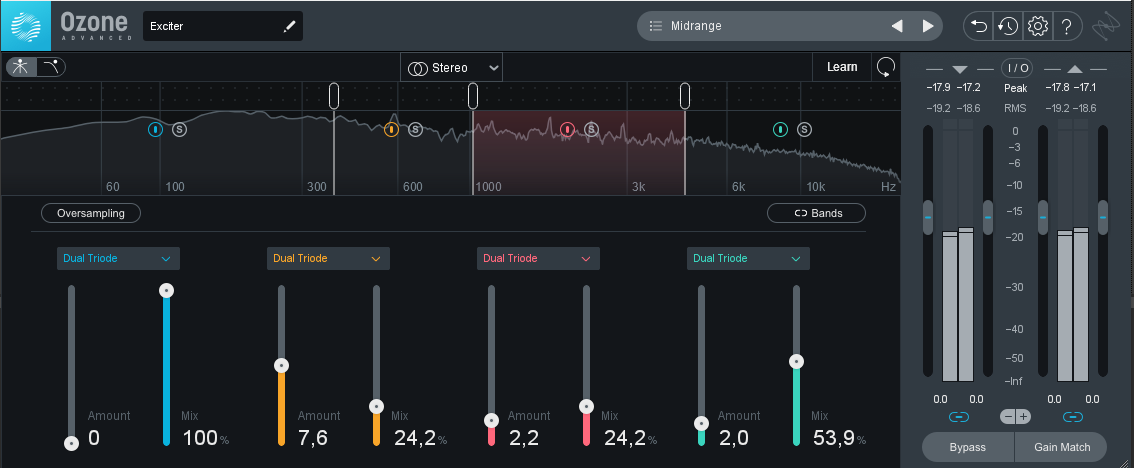Open the orange band Dual Triode dropdown
The width and height of the screenshot is (1134, 468).
click(x=328, y=258)
